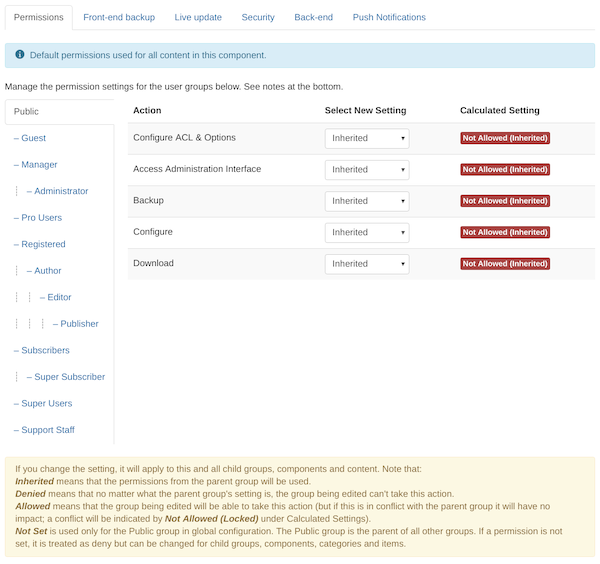The height and width of the screenshot is (564, 600).
Task: Click the info icon in the blue notice
Action: coord(20,55)
